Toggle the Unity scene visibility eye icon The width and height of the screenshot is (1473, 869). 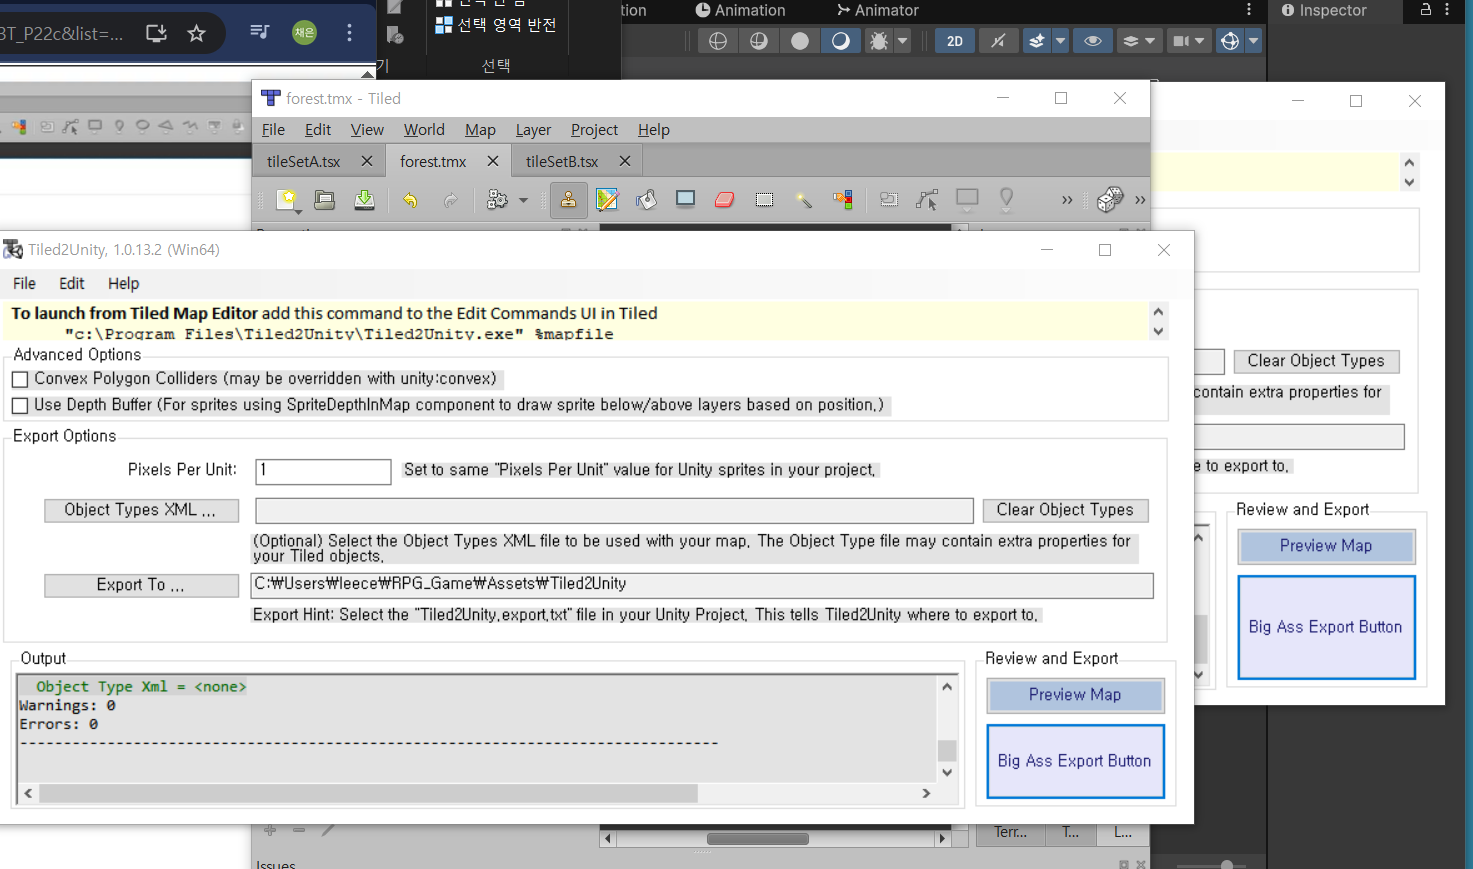[x=1092, y=41]
